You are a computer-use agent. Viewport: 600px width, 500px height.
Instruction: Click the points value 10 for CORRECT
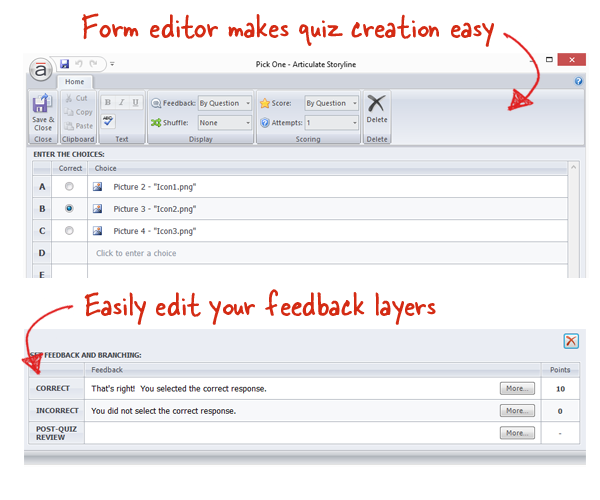pos(560,389)
